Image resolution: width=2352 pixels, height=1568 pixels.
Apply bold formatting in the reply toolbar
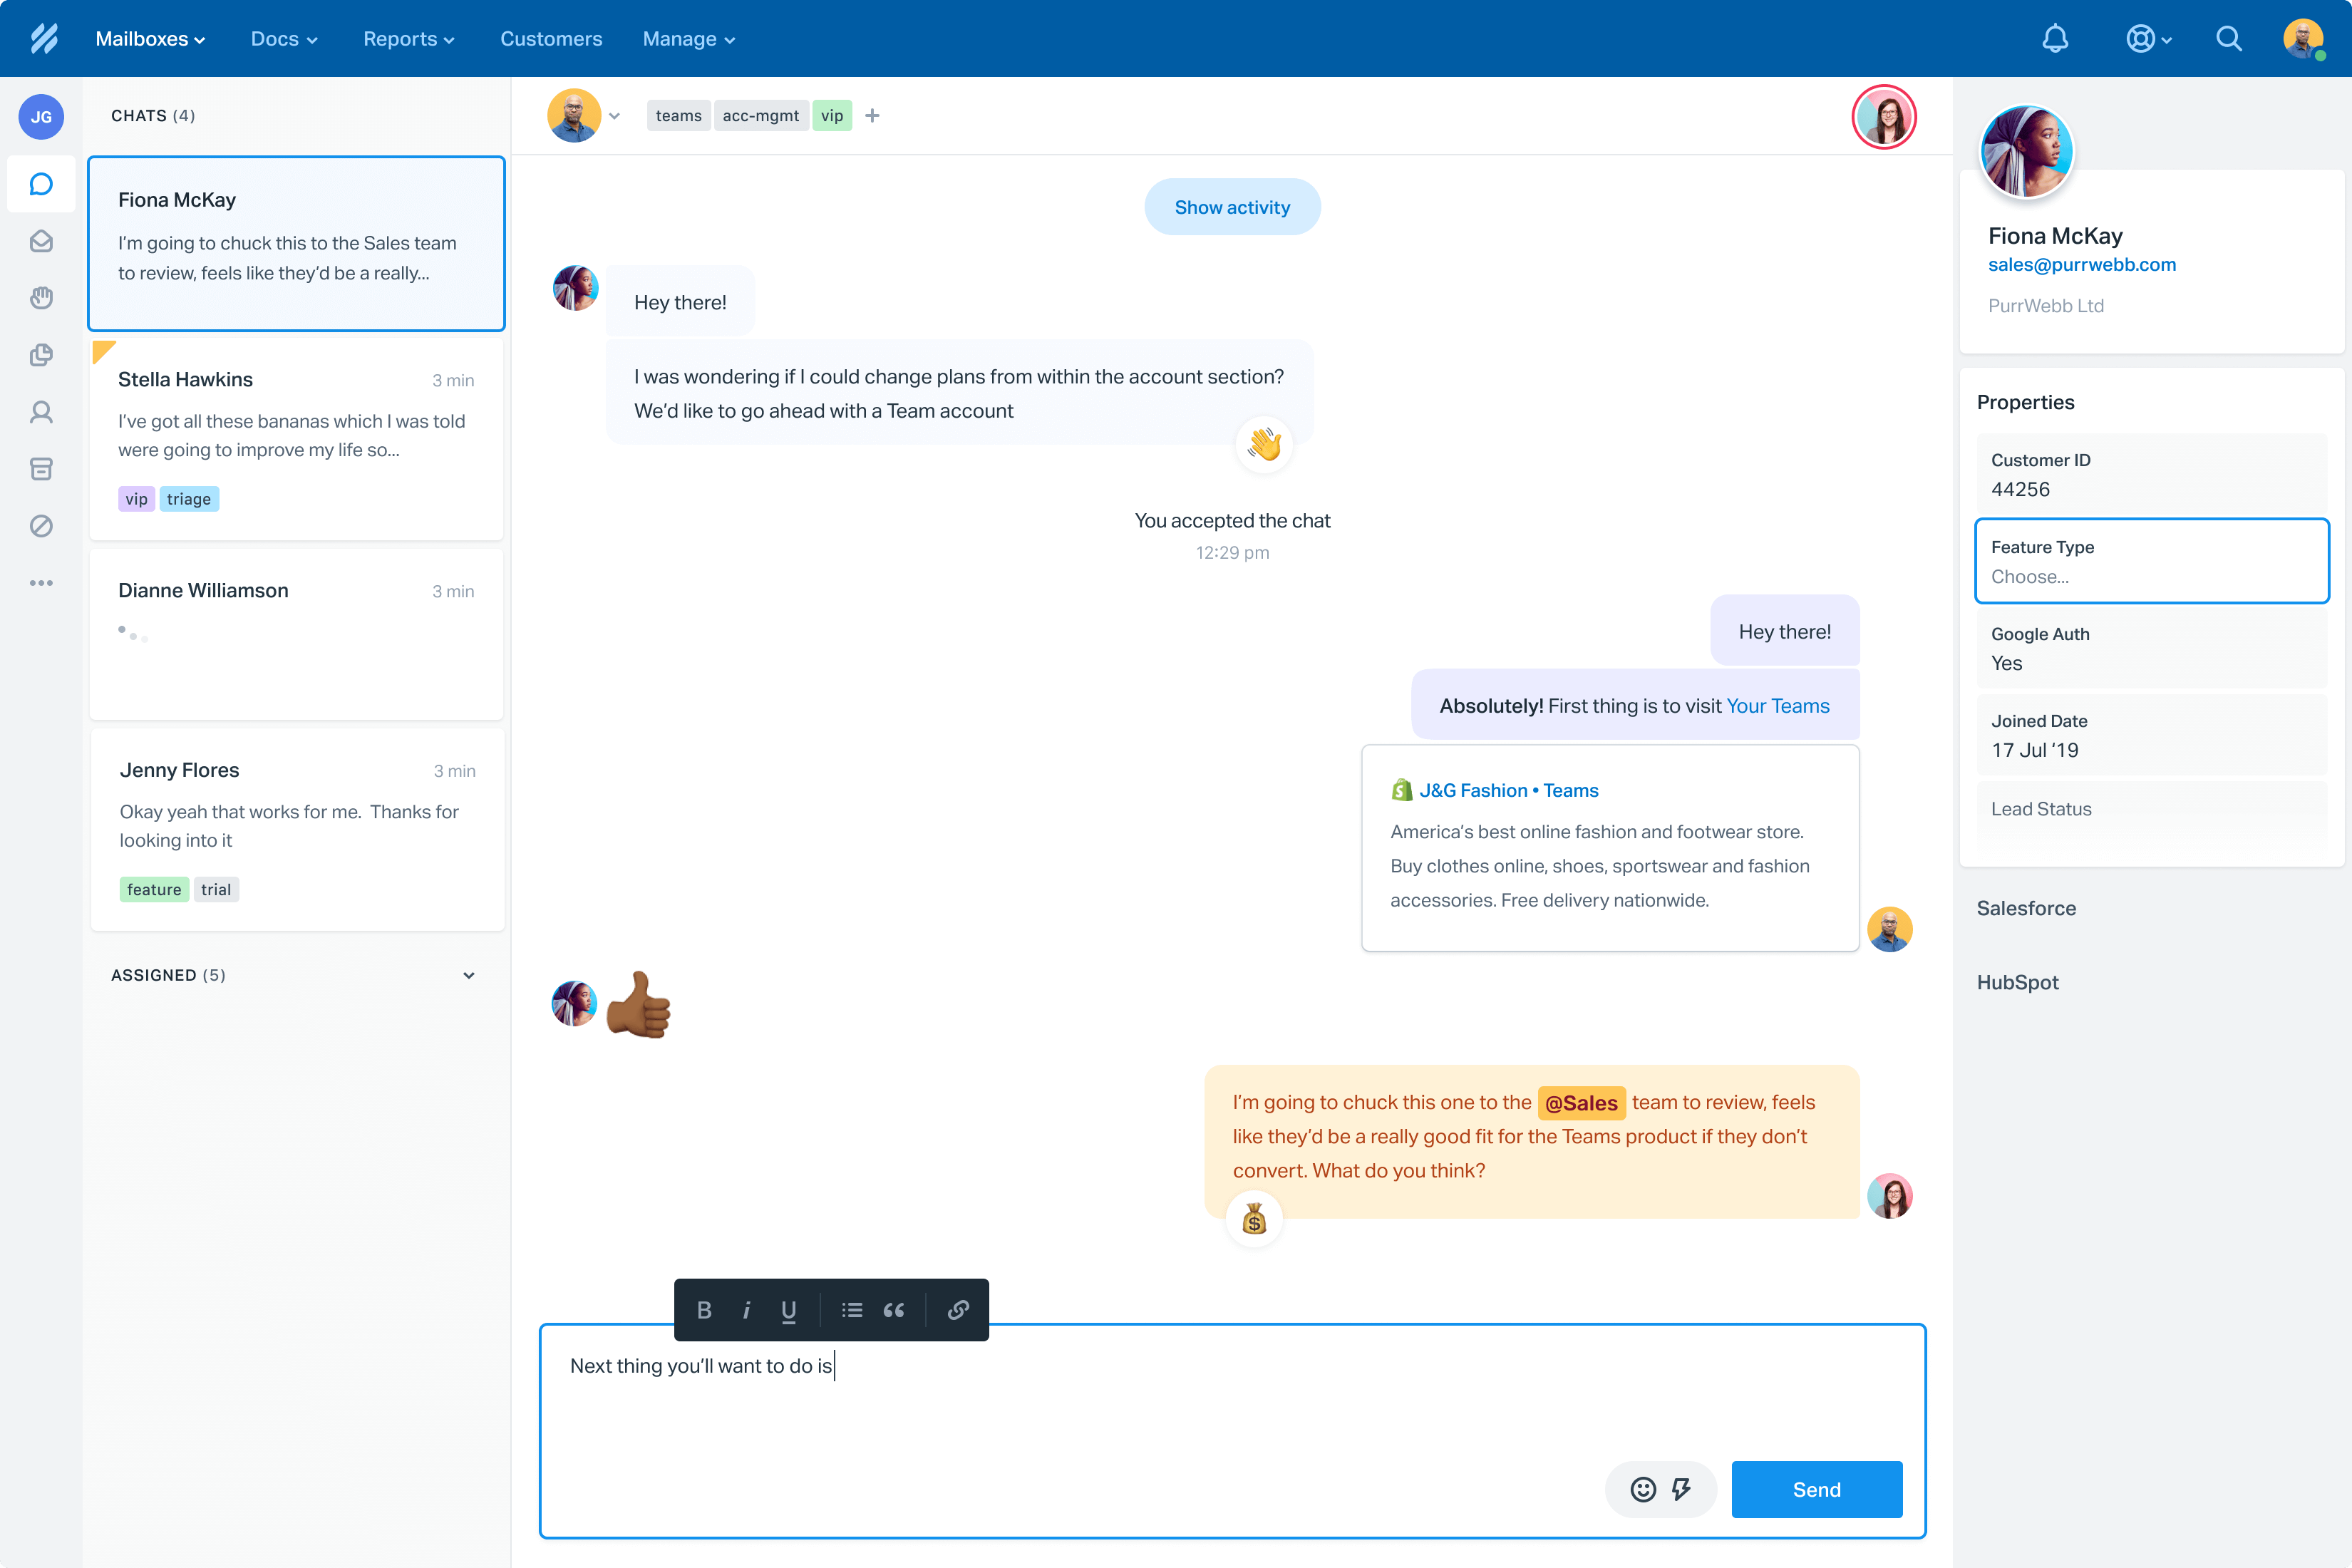pos(704,1310)
